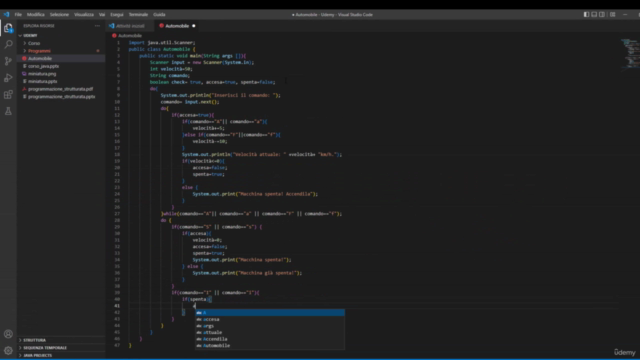Open the Modifica menu
This screenshot has width=640, height=360.
[36, 14]
